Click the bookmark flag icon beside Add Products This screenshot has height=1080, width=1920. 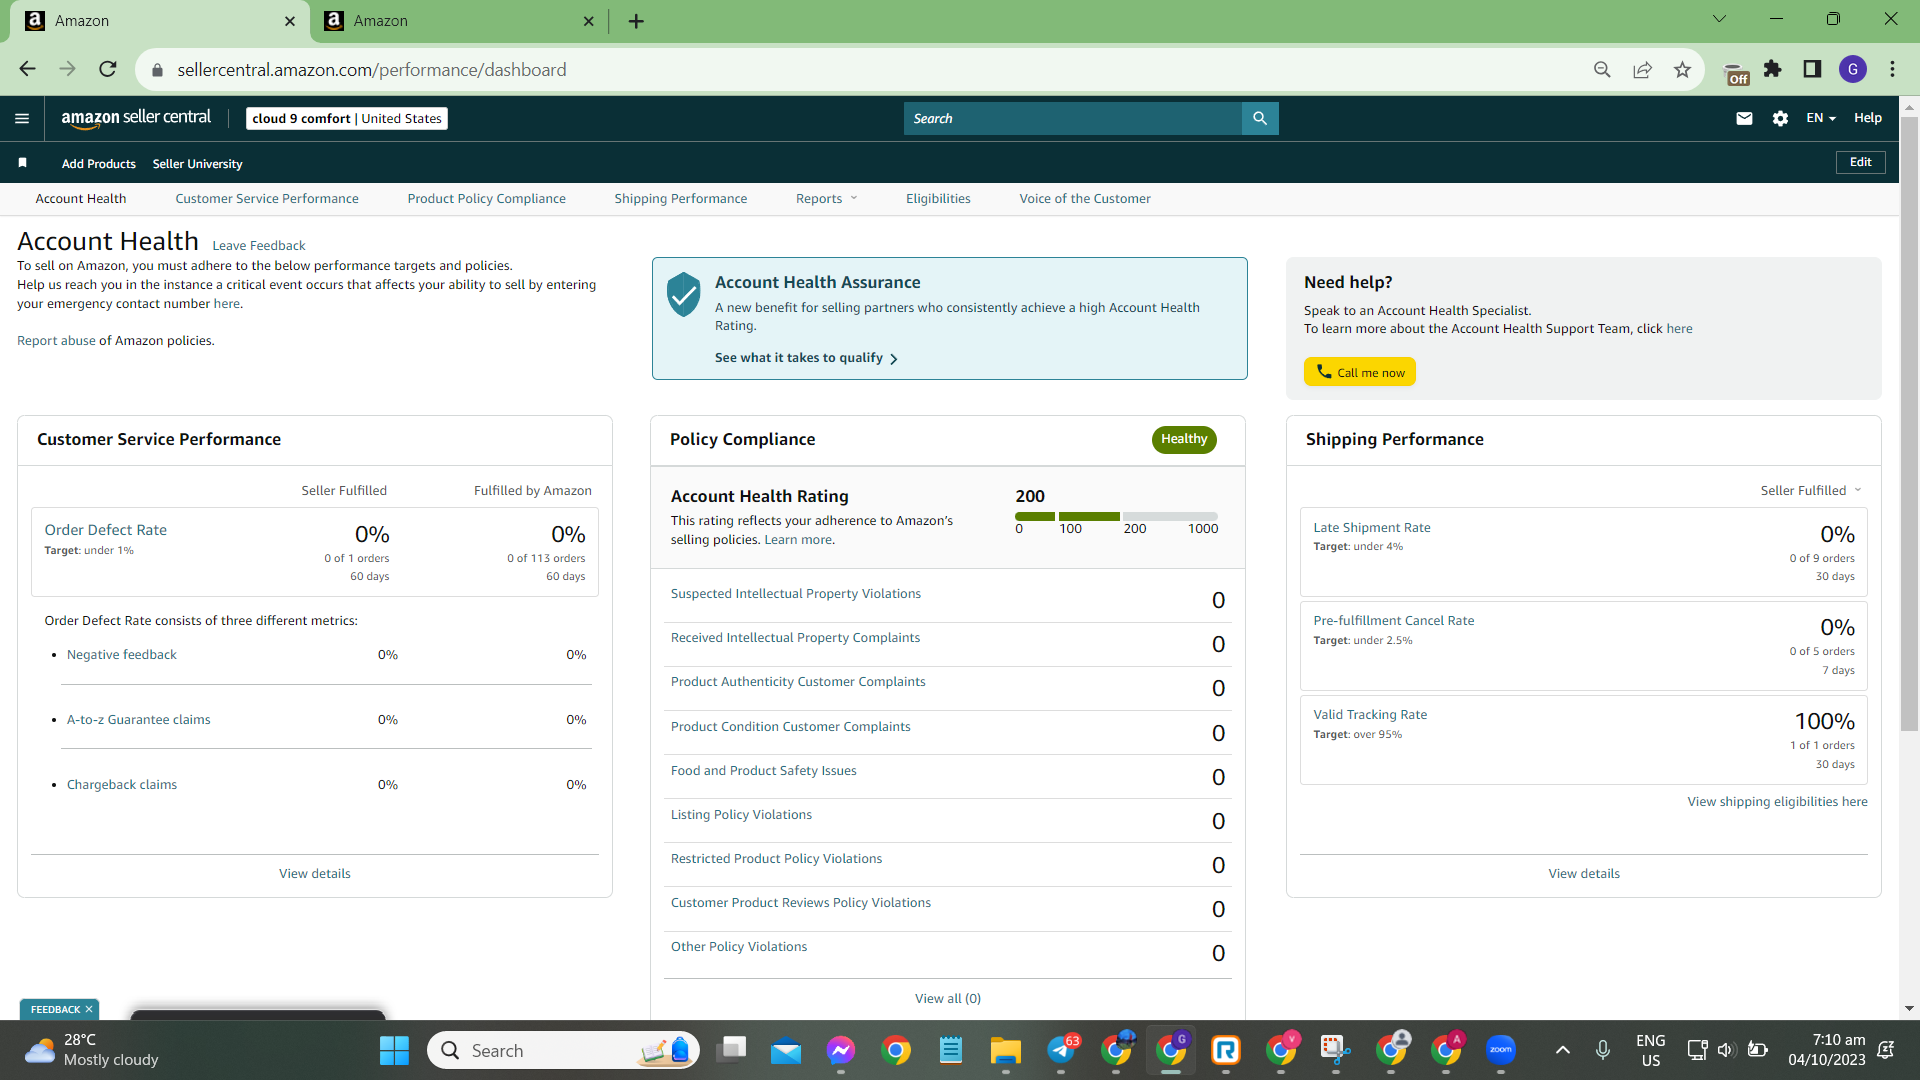[x=22, y=163]
